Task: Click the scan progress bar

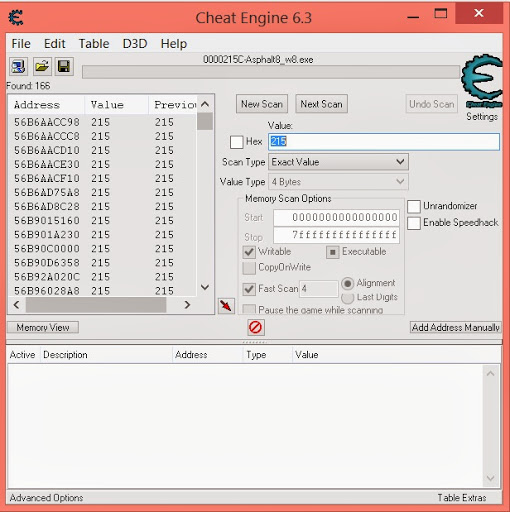Action: click(271, 72)
